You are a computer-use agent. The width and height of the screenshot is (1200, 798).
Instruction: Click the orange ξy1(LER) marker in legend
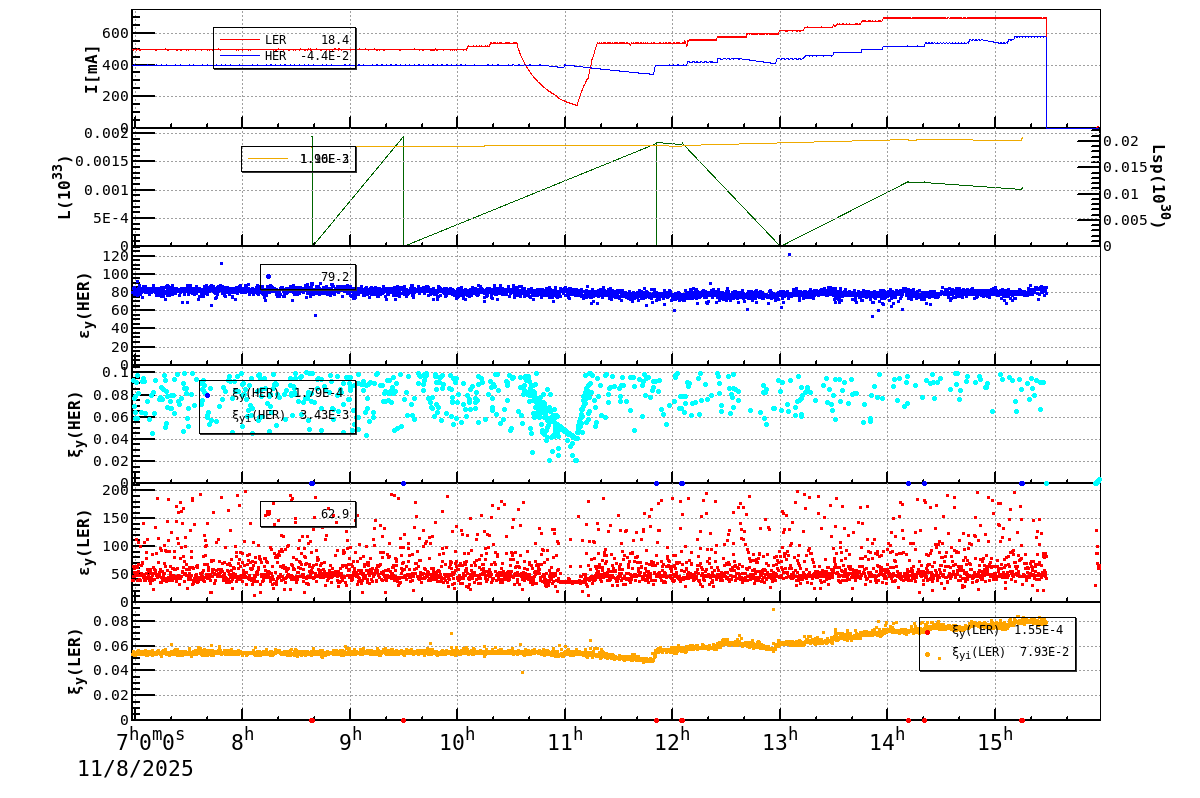(928, 654)
